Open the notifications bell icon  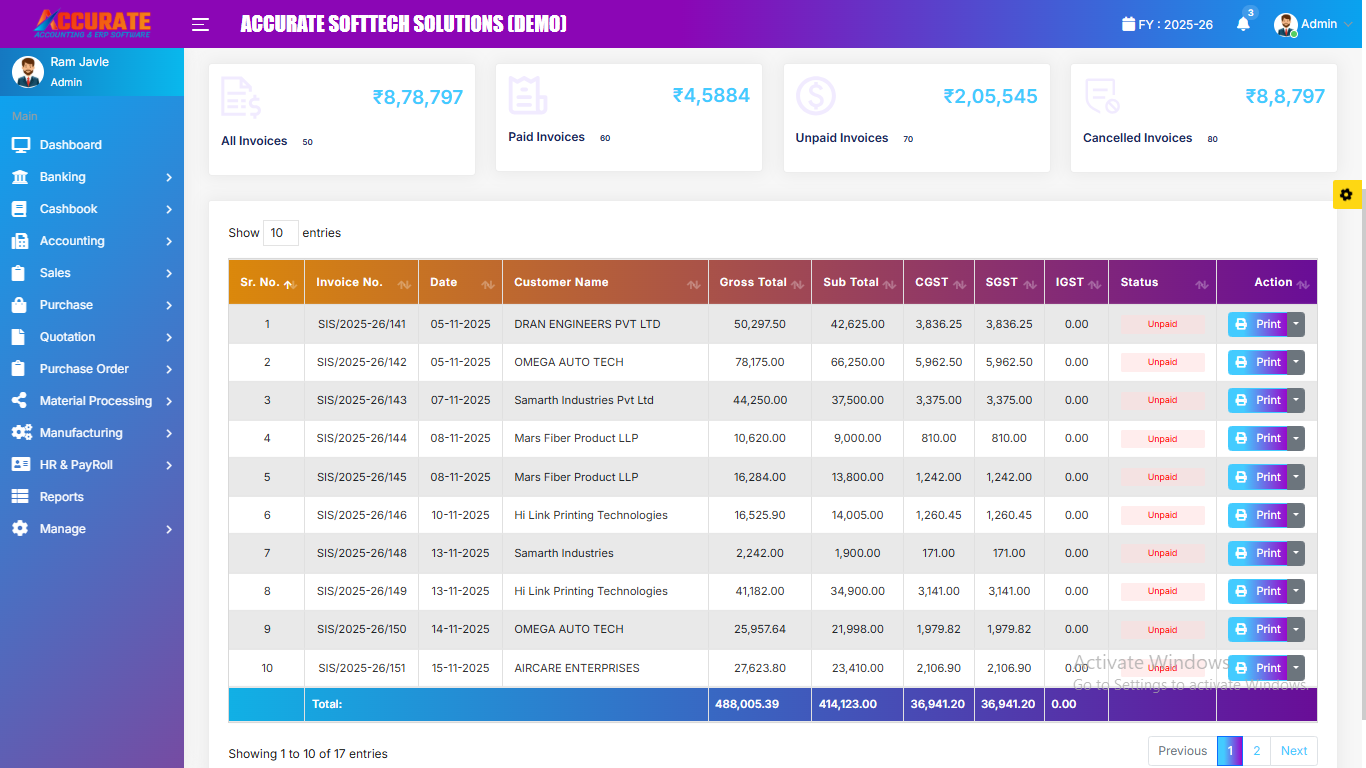pos(1243,24)
